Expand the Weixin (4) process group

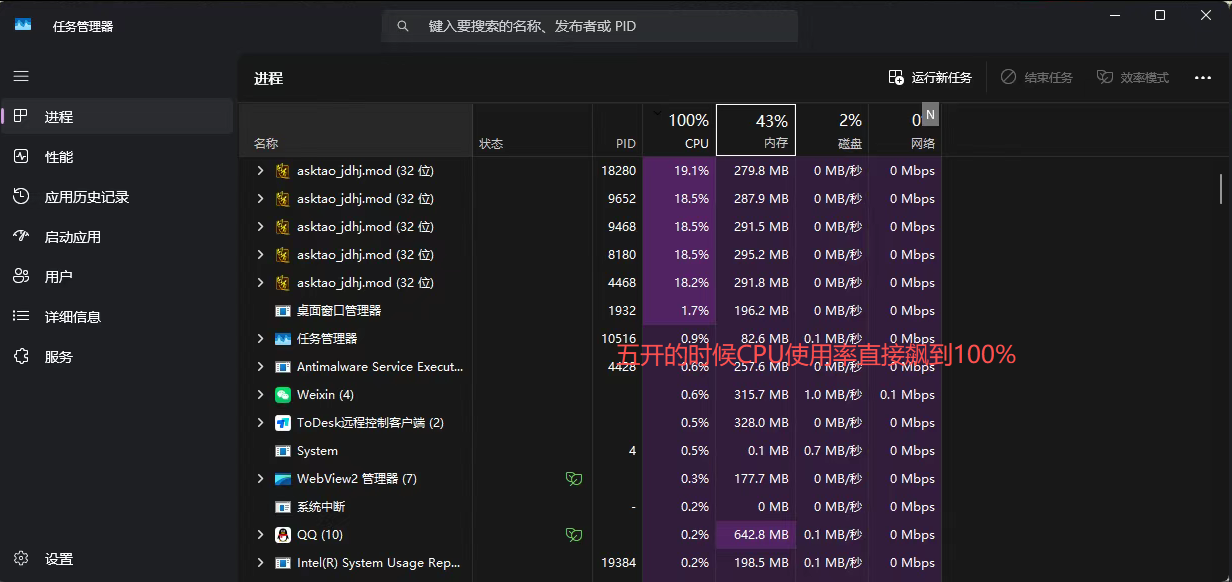pos(260,395)
